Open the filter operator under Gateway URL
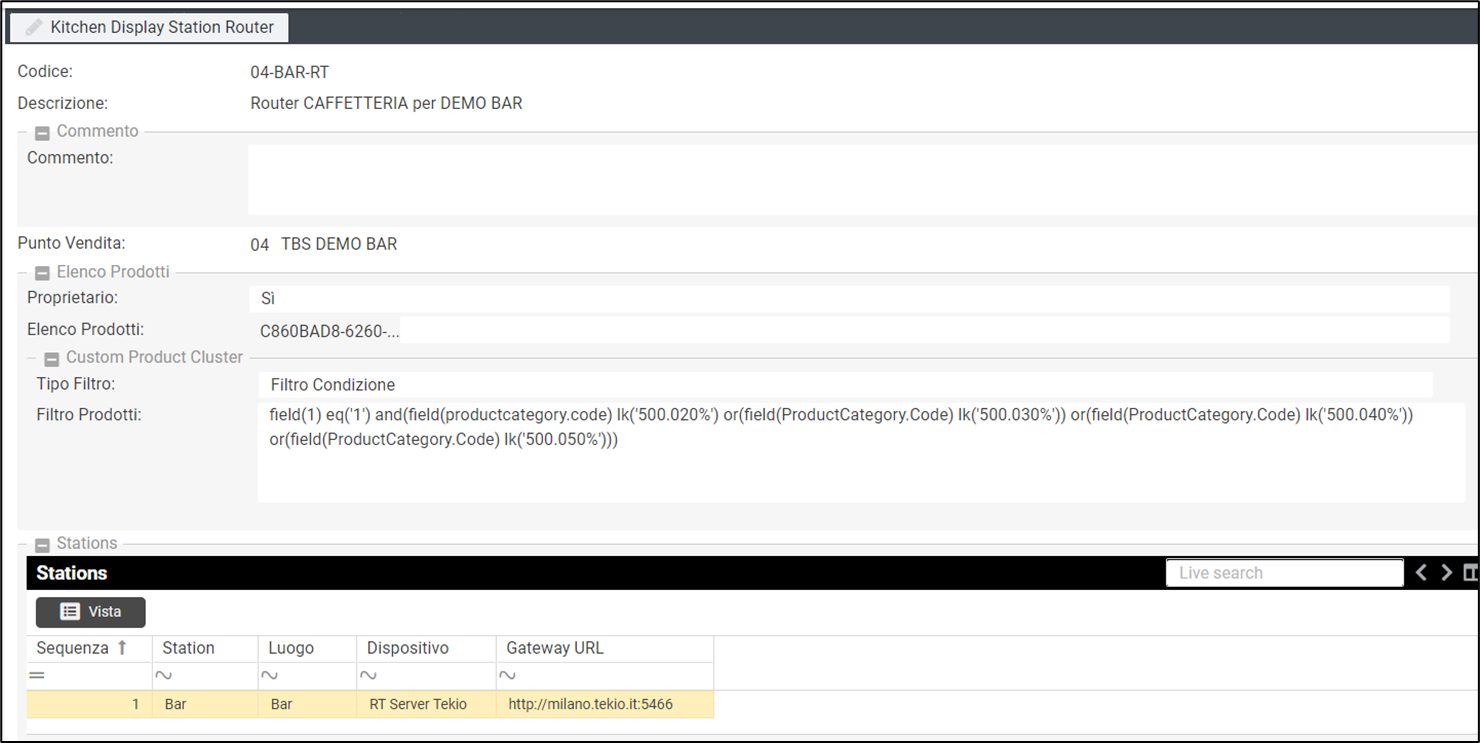 point(507,676)
